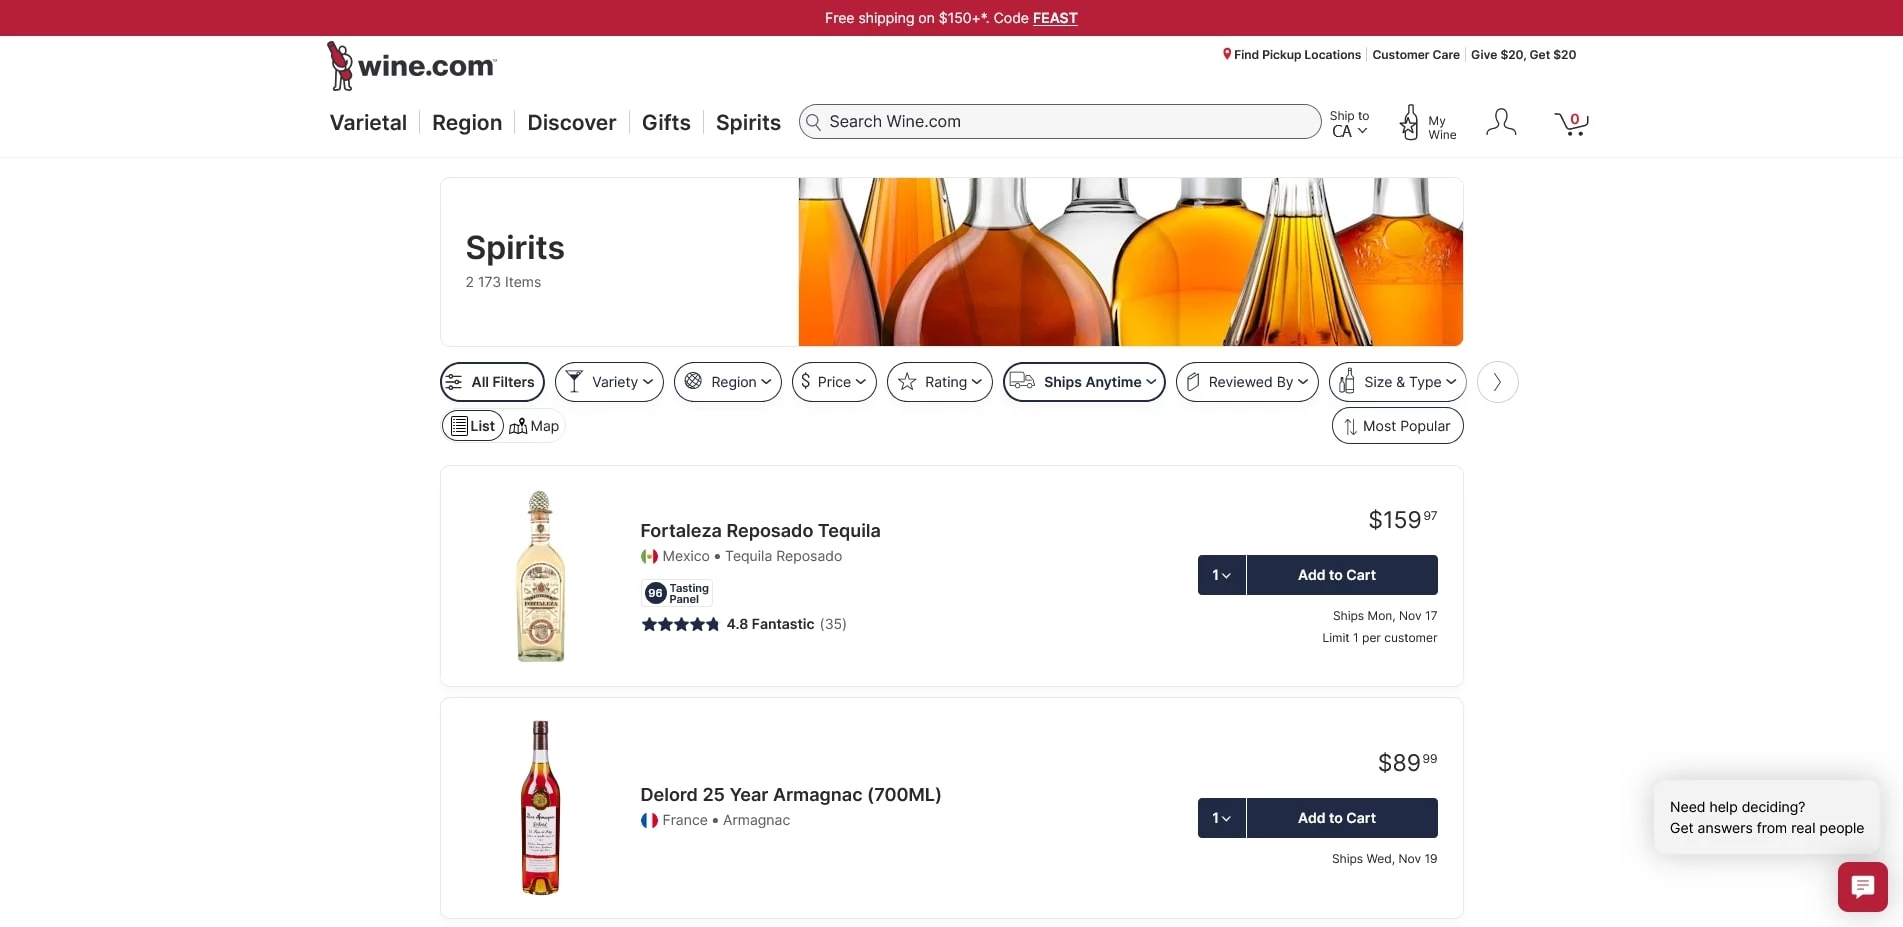Viewport: 1903px width, 927px height.
Task: Switch results to Map view
Action: (x=534, y=425)
